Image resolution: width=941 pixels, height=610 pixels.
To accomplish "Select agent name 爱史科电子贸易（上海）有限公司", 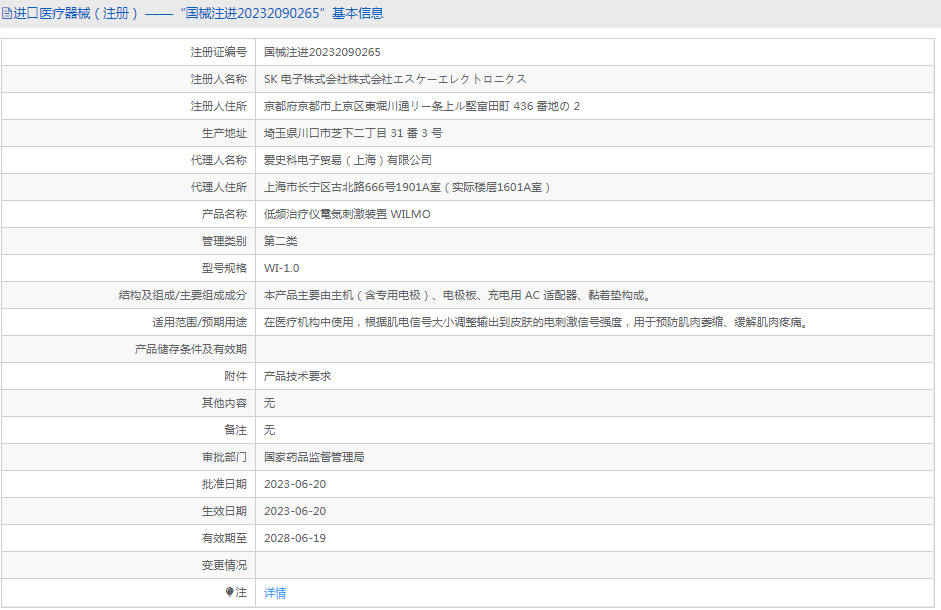I will (x=348, y=160).
